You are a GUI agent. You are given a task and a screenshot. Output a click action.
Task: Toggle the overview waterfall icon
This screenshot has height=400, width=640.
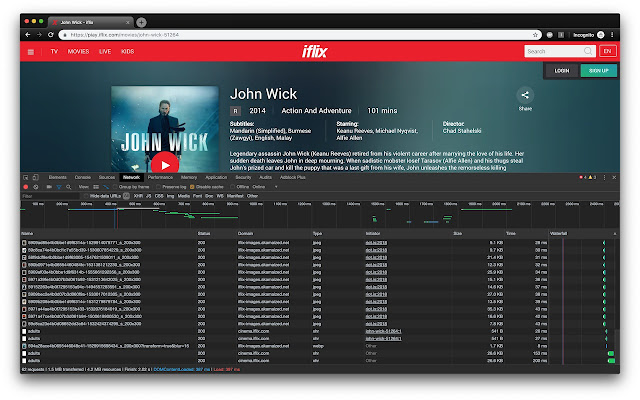click(106, 187)
